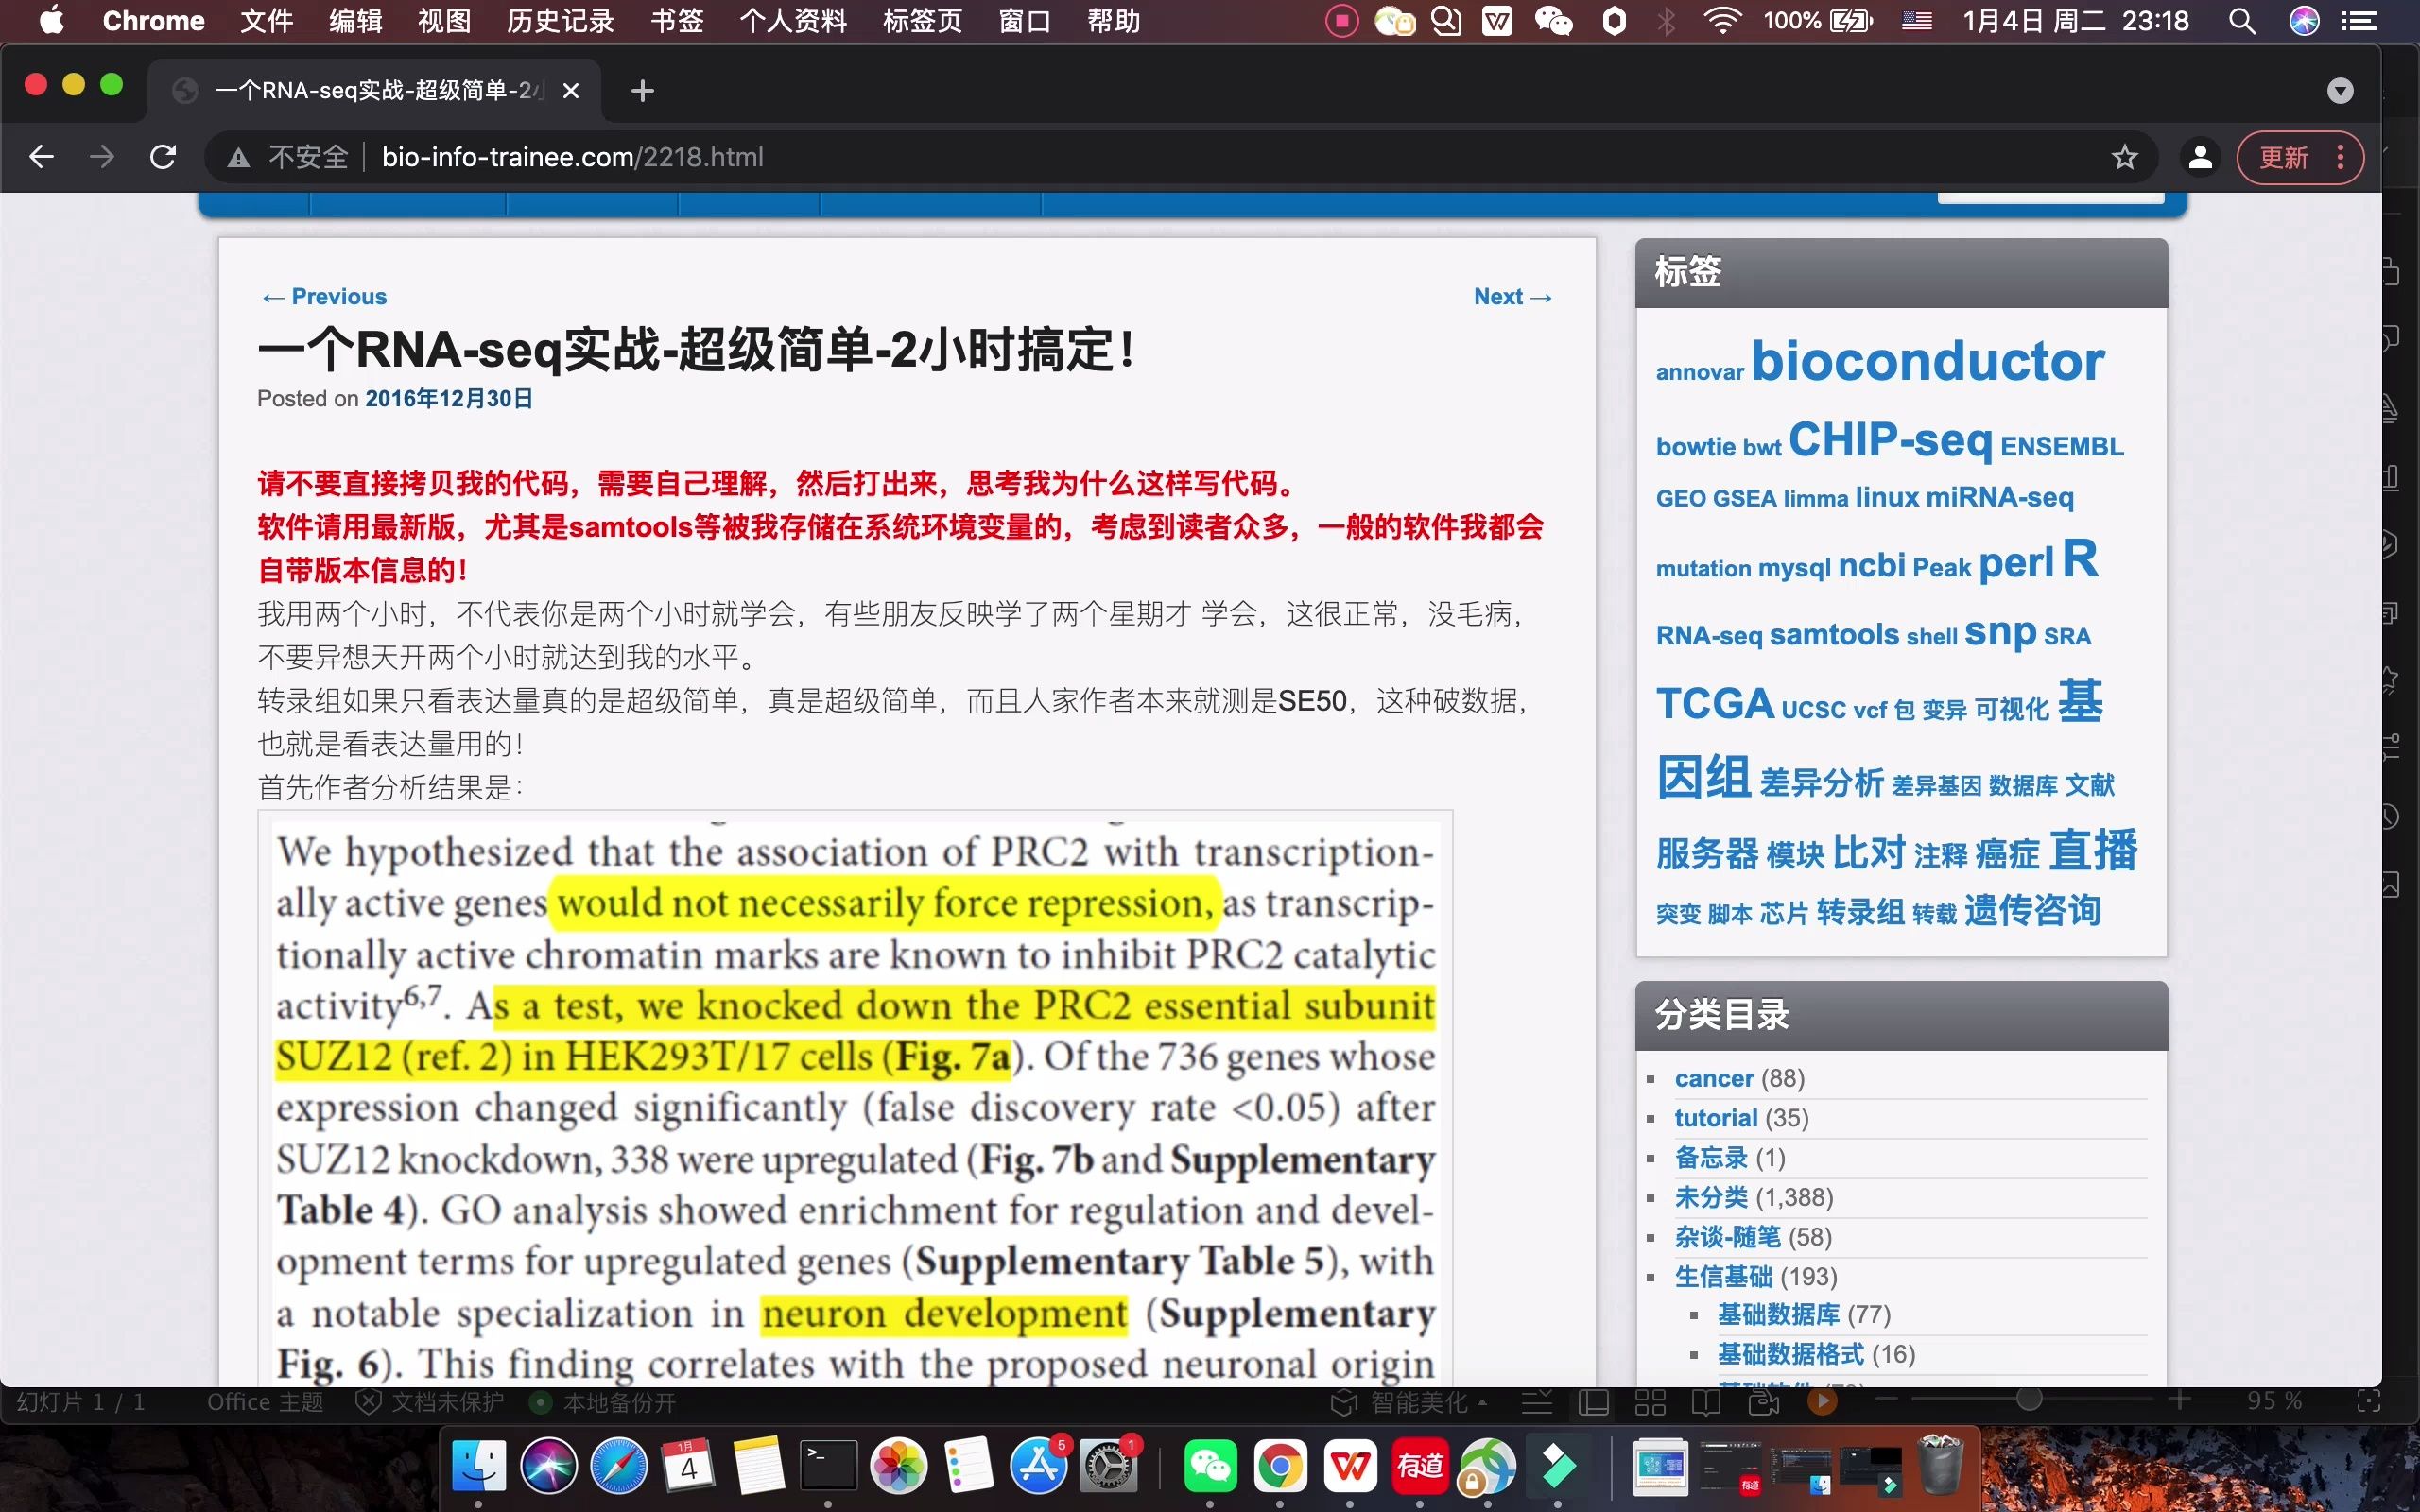Open reading view from the status bar

pyautogui.click(x=1708, y=1401)
